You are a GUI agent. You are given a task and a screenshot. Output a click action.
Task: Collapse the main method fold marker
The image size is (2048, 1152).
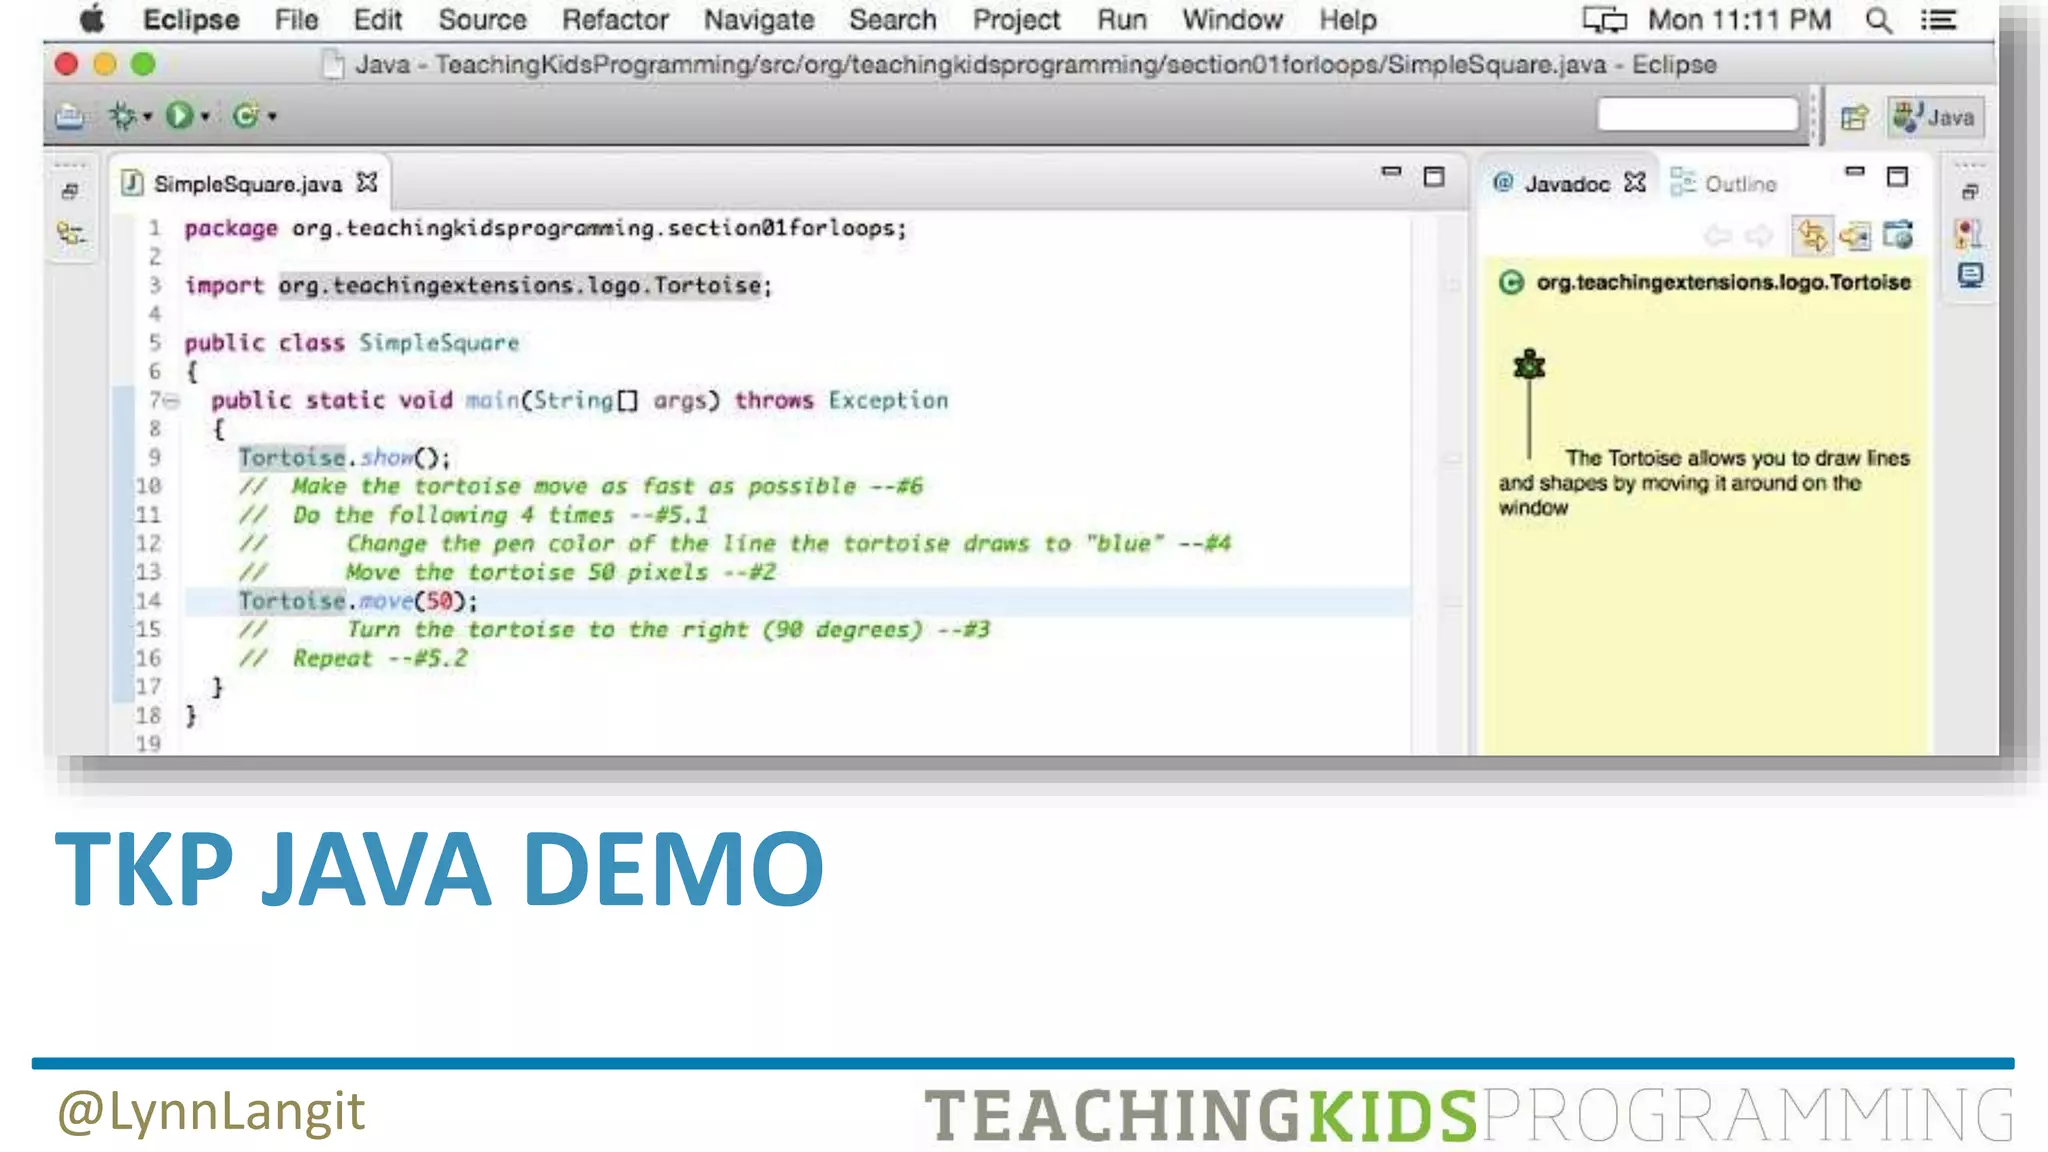(171, 401)
